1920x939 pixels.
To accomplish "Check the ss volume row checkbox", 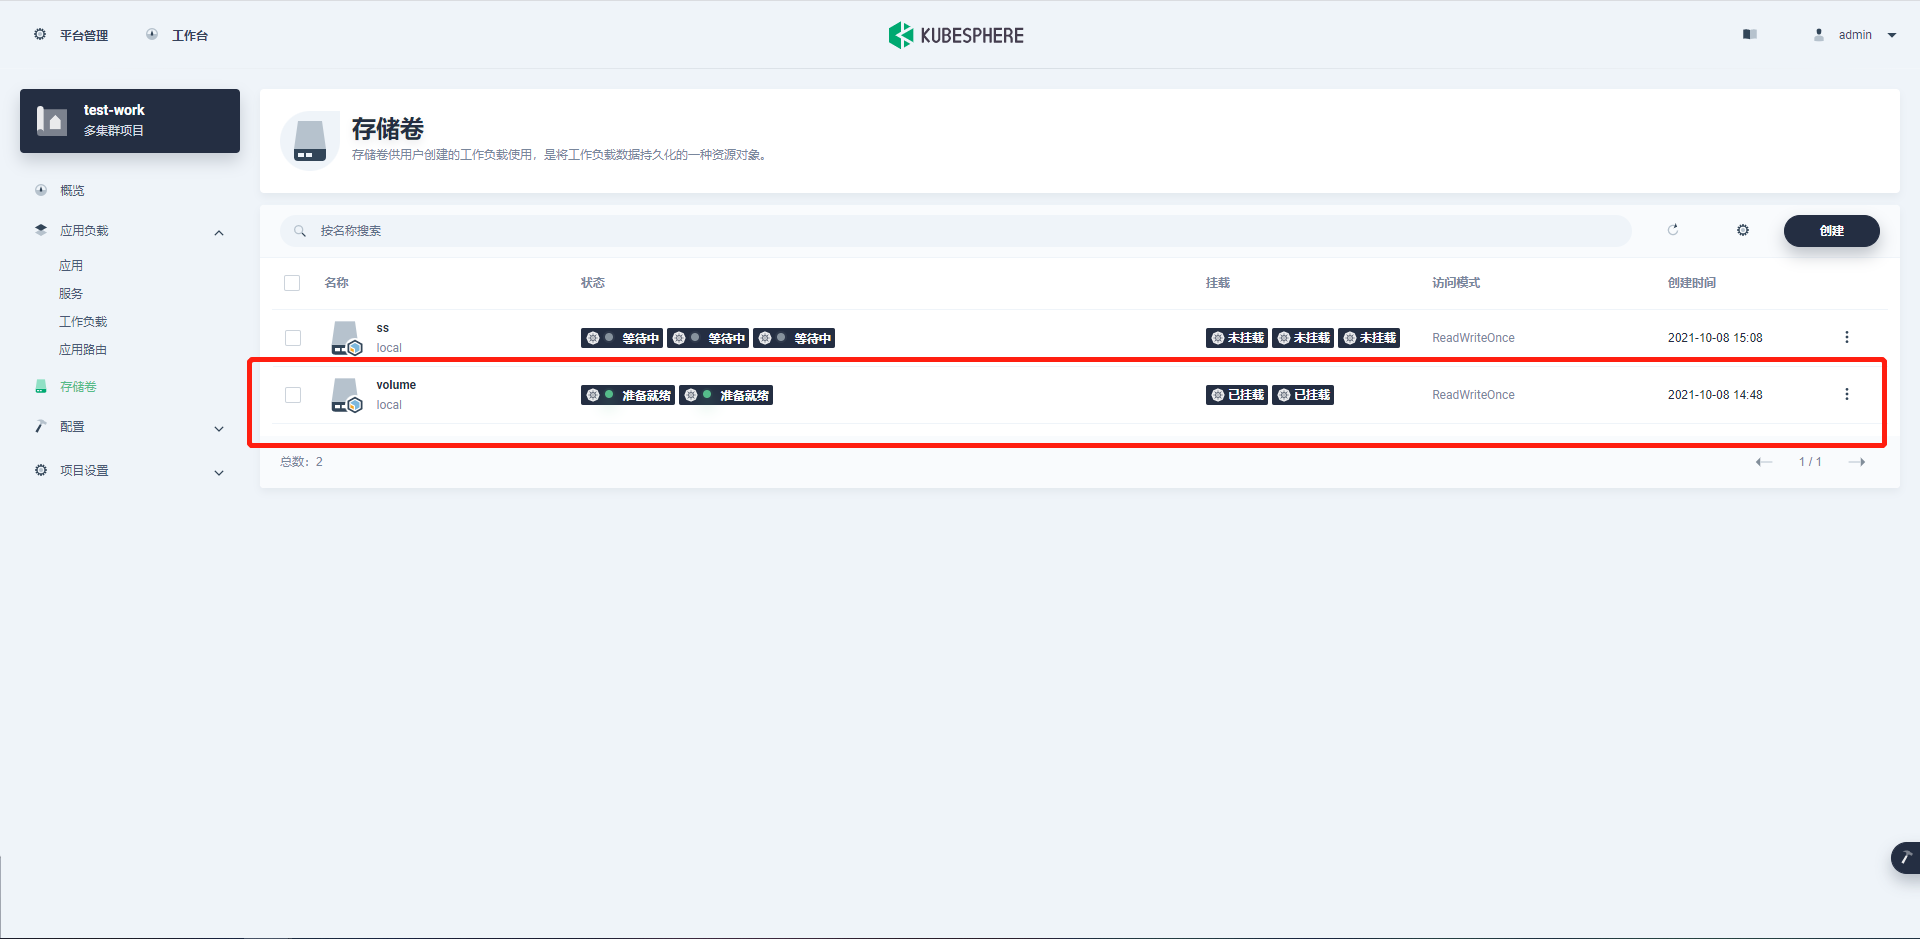I will click(293, 338).
